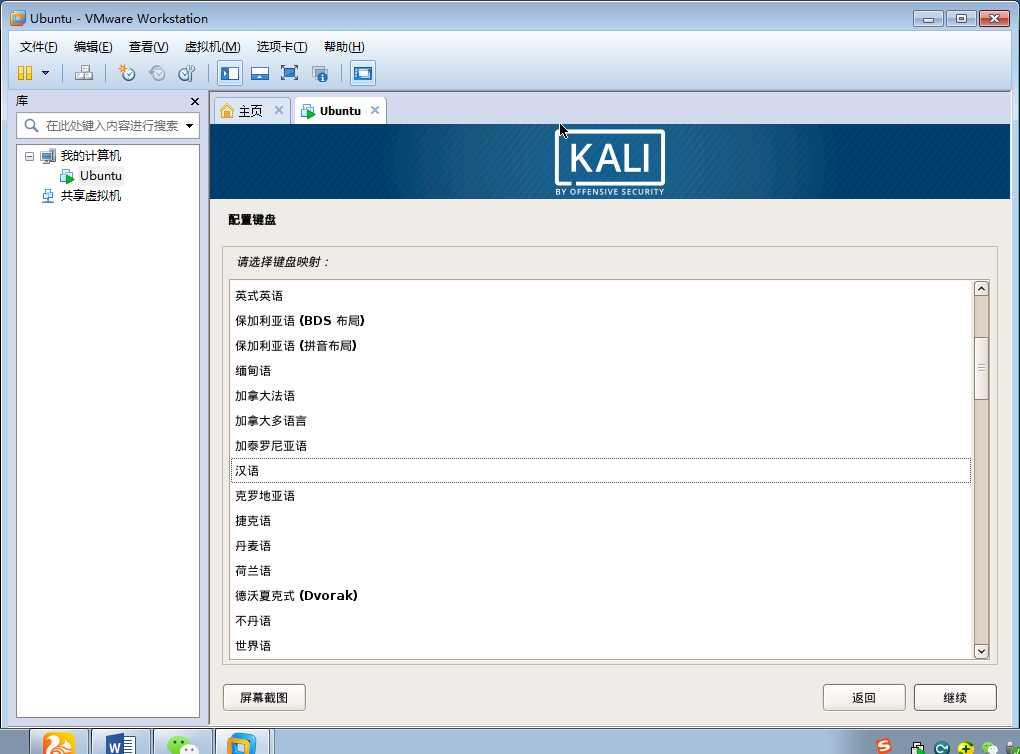Toggle the library sidebar view icon

230,74
